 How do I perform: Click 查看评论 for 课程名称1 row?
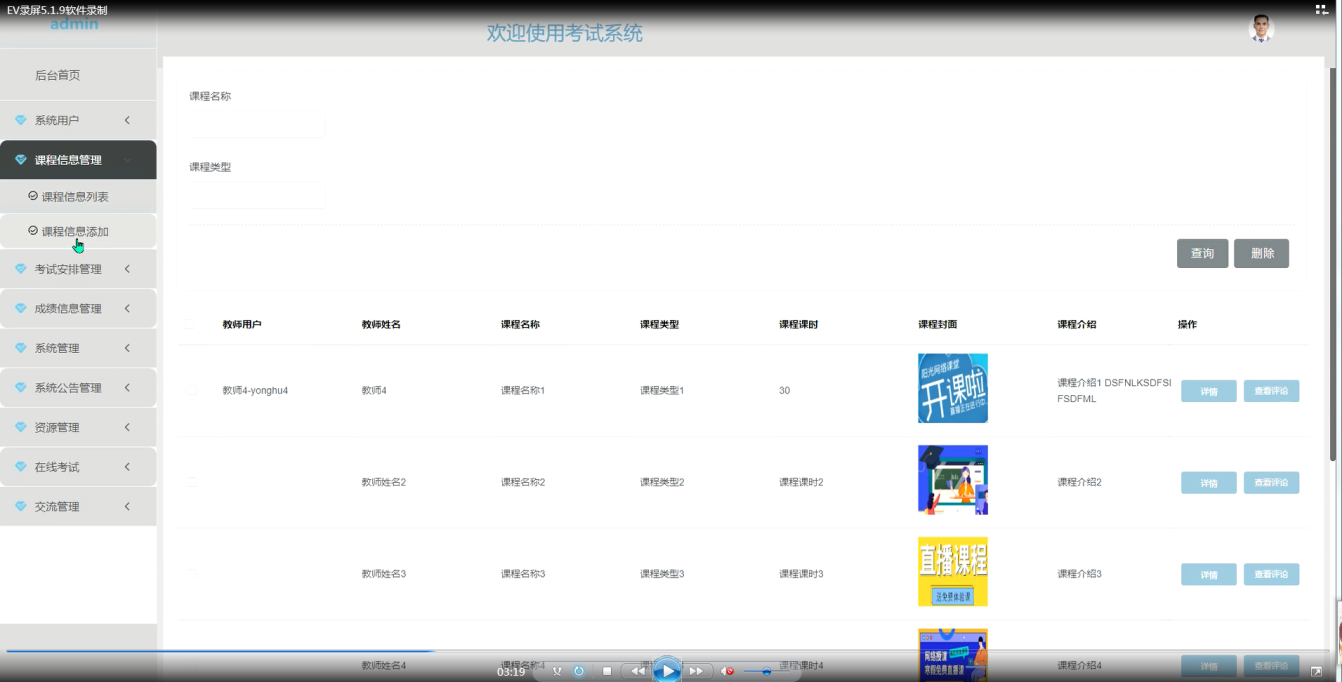pyautogui.click(x=1271, y=391)
